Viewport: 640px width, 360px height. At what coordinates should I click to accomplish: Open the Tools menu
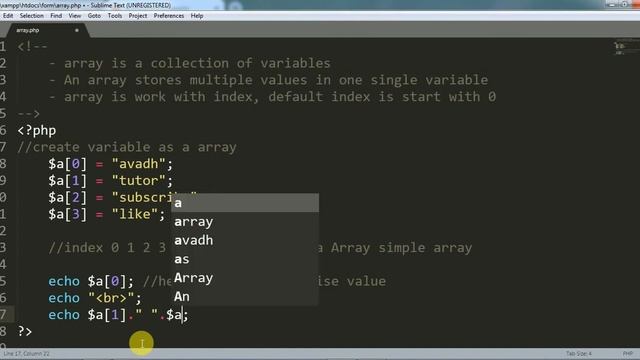coord(115,16)
